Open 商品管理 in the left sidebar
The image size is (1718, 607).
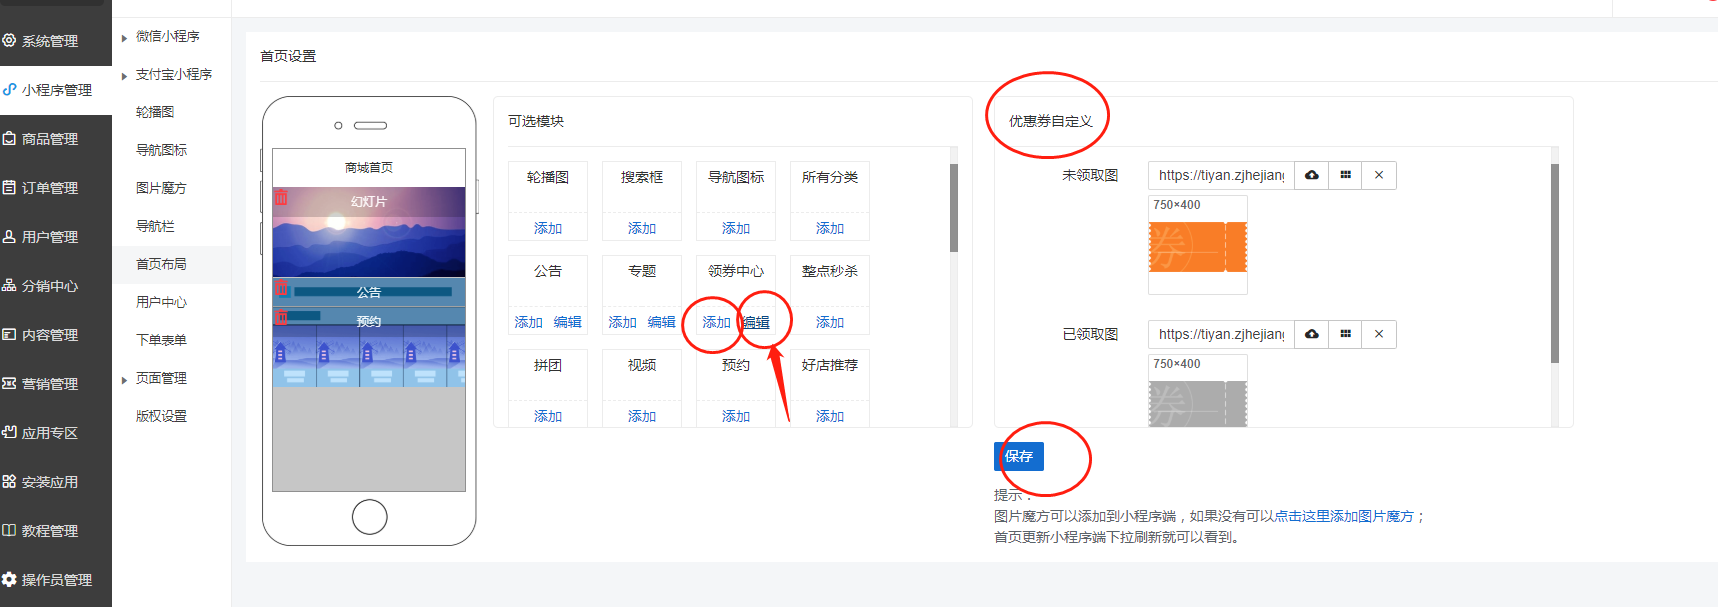point(50,139)
